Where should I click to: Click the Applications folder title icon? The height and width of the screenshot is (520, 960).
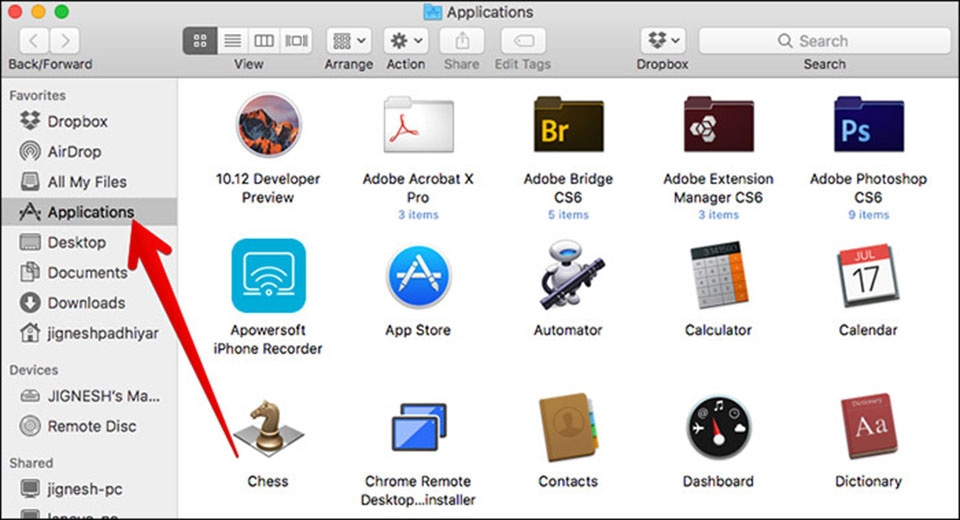[432, 12]
